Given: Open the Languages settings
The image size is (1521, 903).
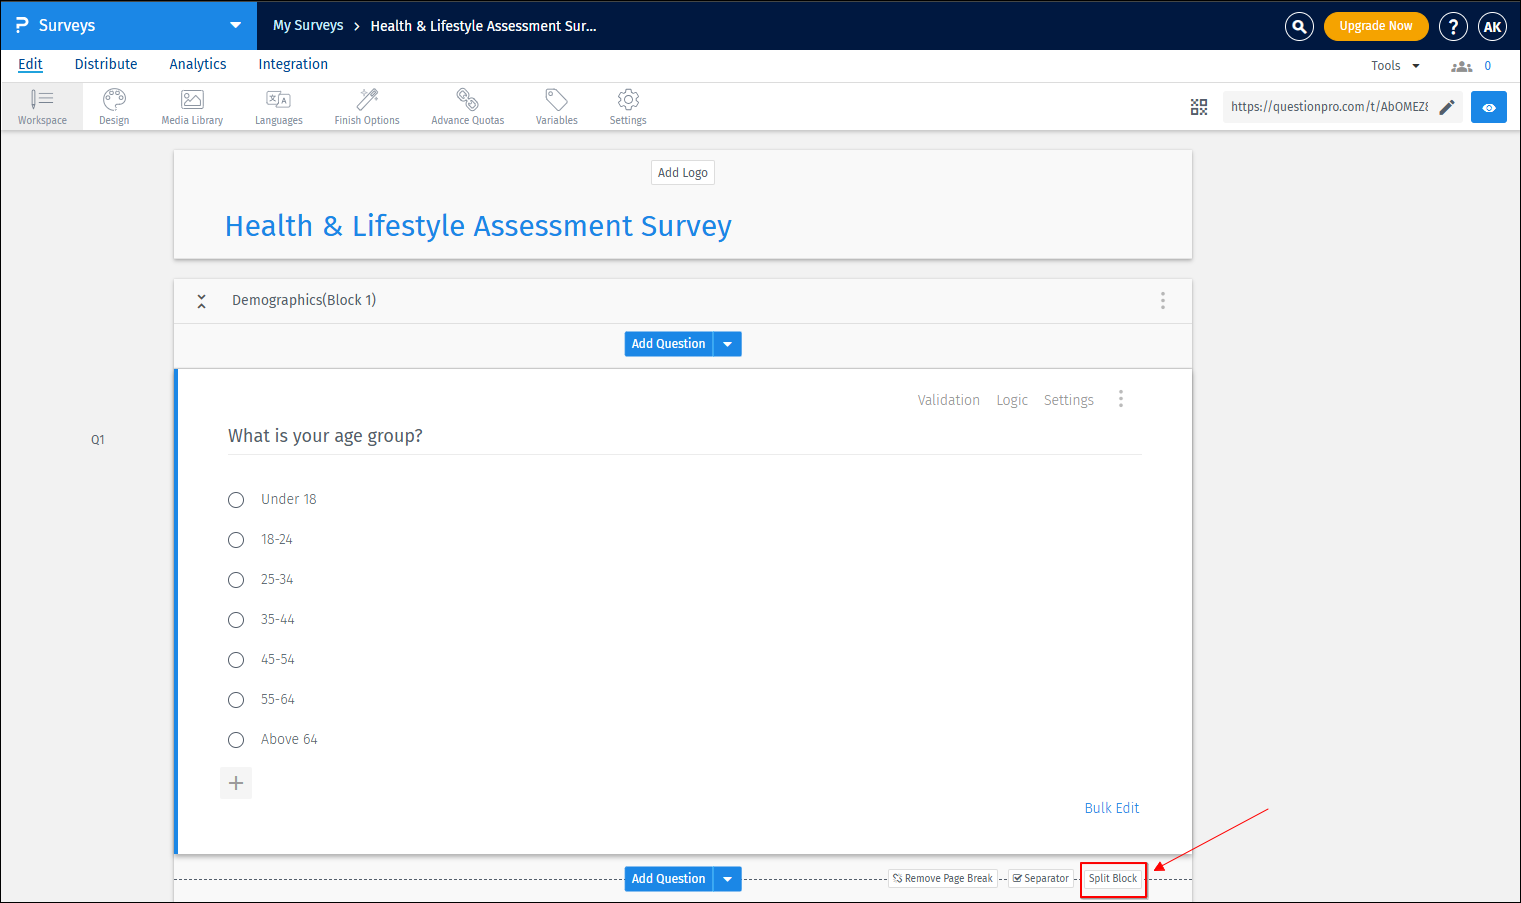Looking at the screenshot, I should (x=278, y=106).
